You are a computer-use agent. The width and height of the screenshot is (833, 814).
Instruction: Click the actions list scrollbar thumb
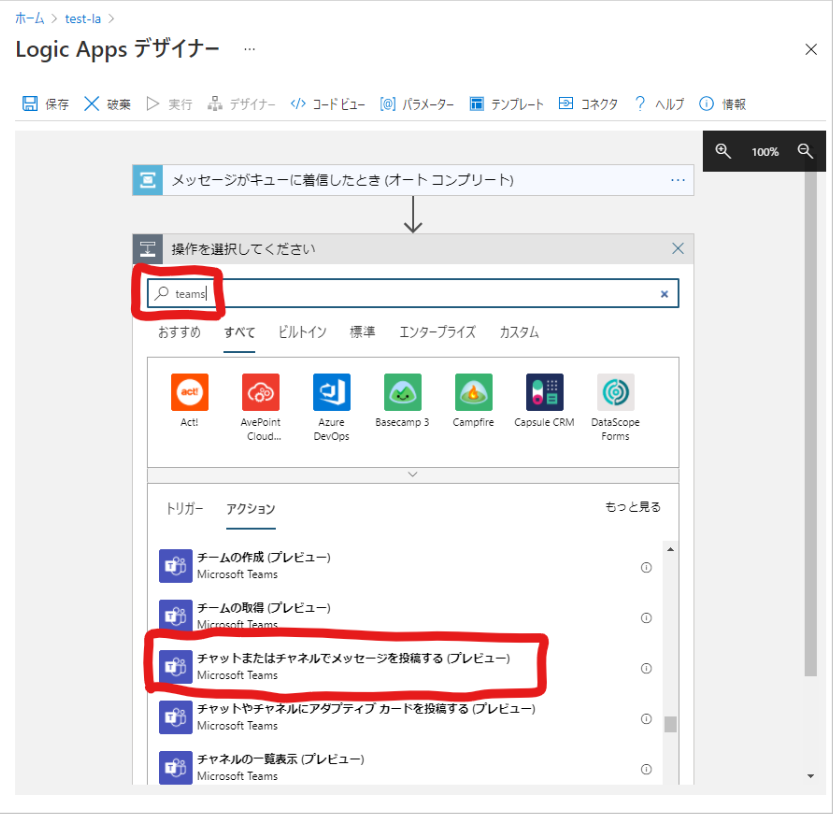coord(670,724)
